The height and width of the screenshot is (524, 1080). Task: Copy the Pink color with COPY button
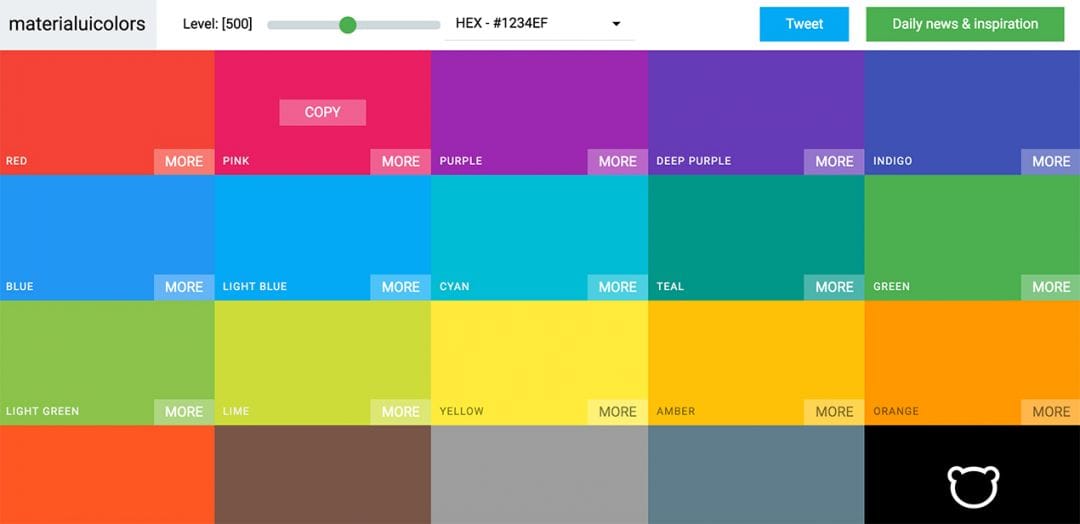[322, 112]
